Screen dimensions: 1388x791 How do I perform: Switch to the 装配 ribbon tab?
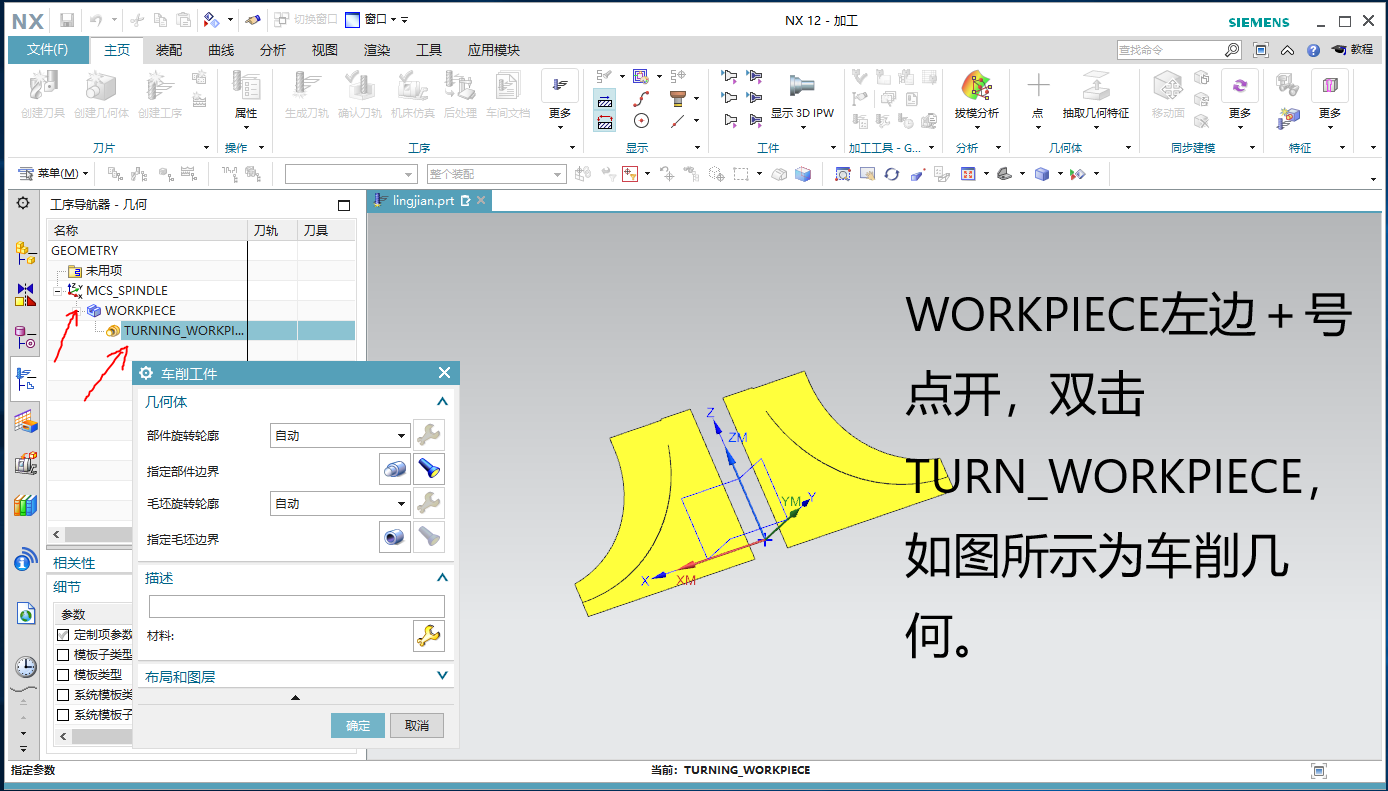169,50
